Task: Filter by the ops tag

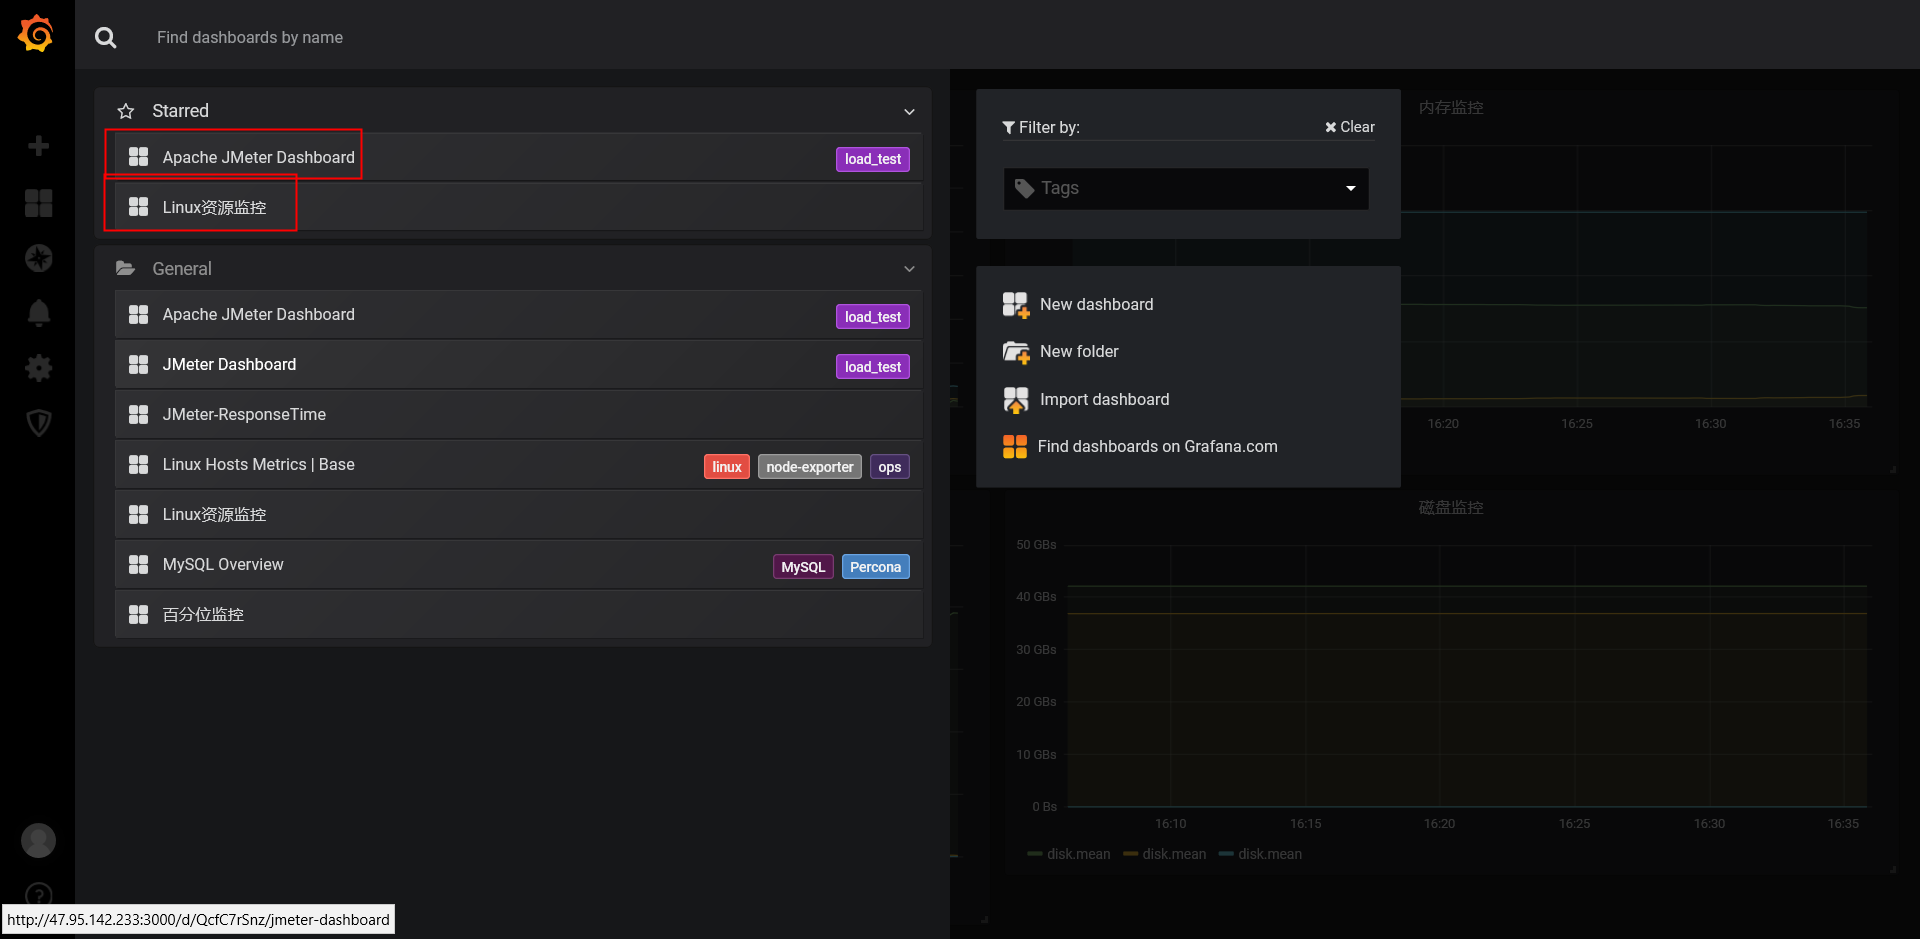Action: (890, 467)
